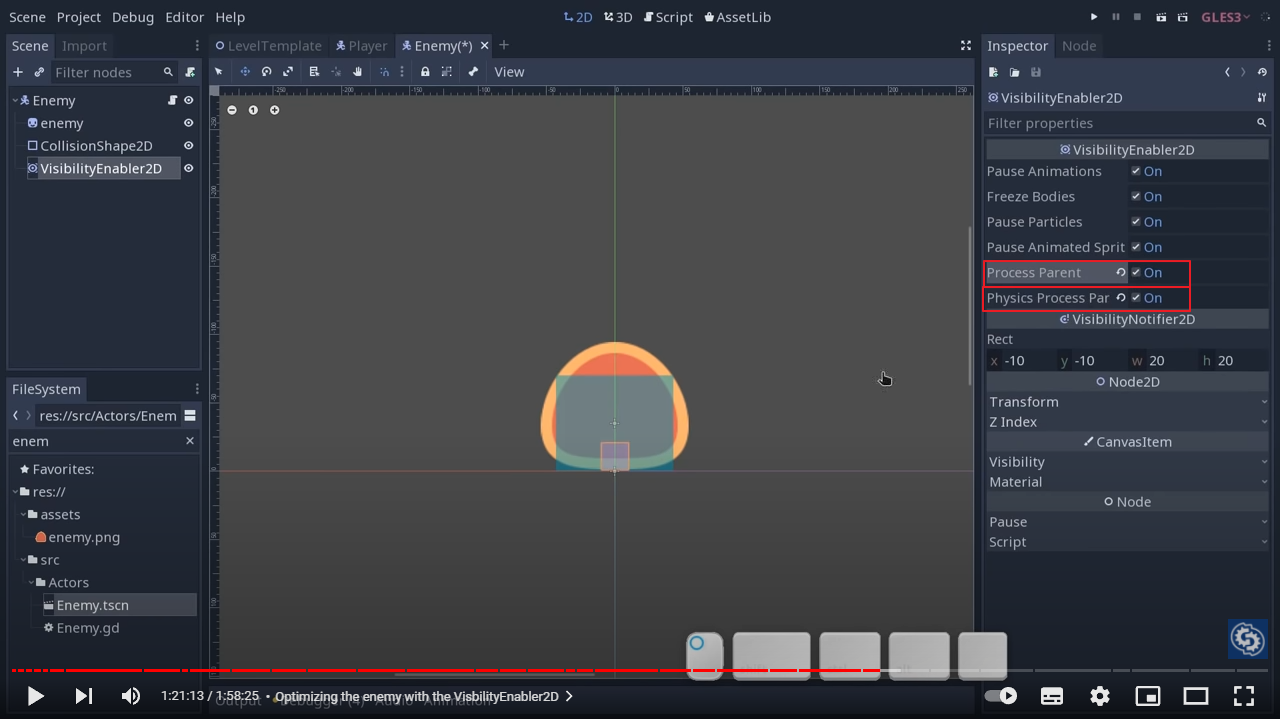Switch to the 3D workspace

point(617,17)
